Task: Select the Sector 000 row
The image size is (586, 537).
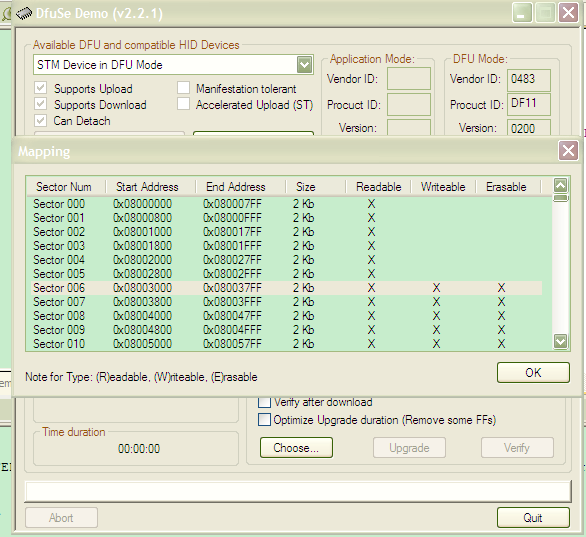Action: [x=287, y=204]
